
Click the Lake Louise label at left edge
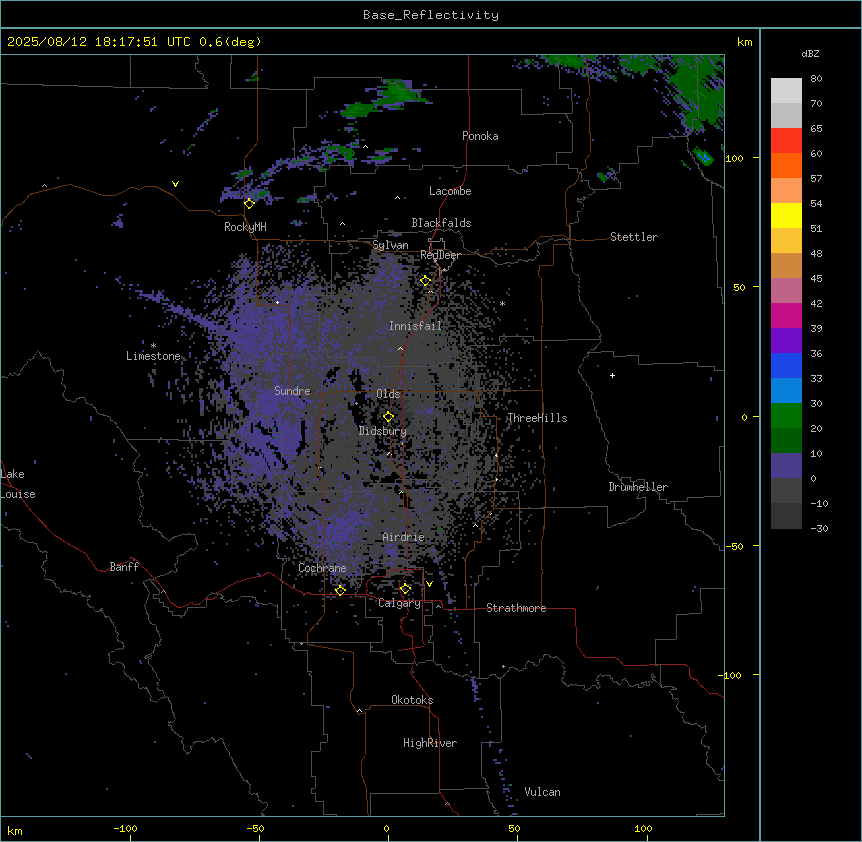tap(18, 484)
